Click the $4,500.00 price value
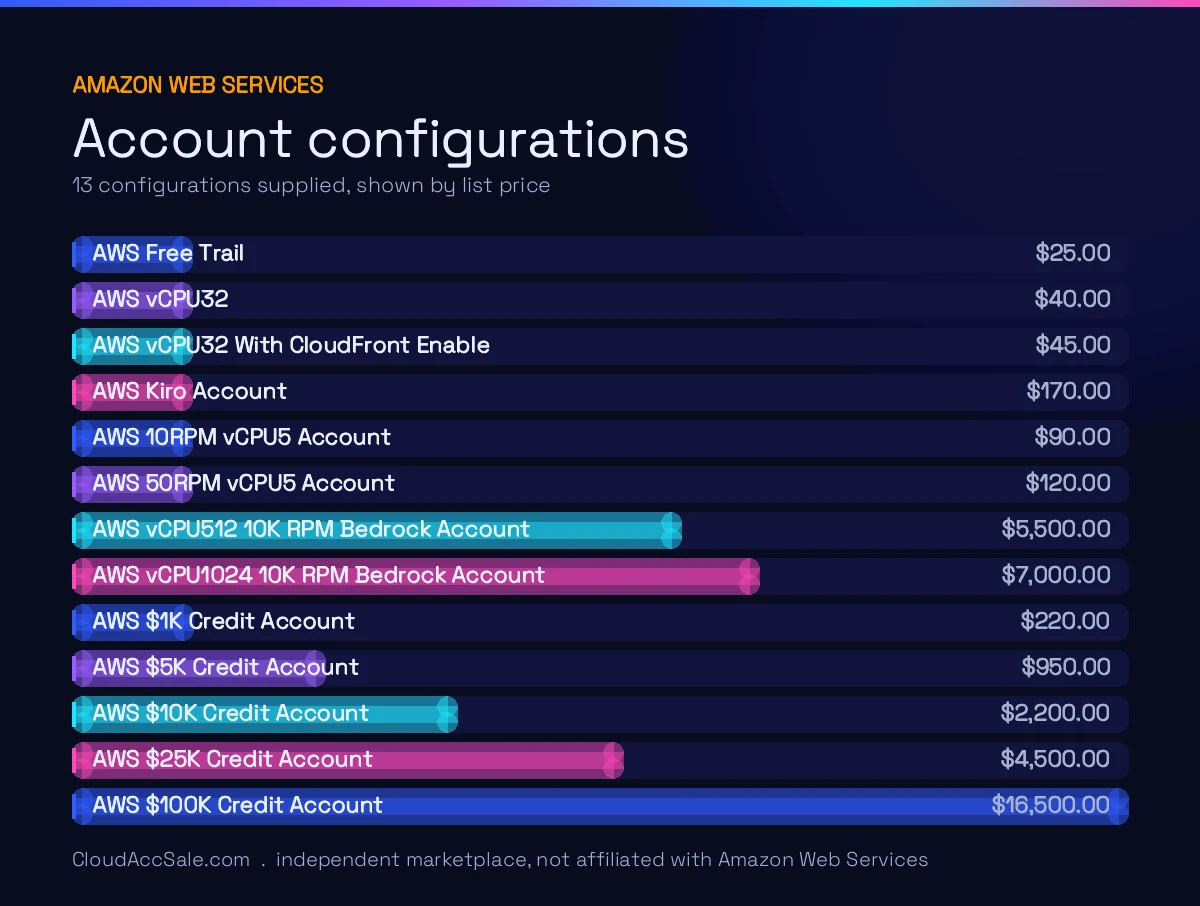1200x906 pixels. 1056,759
